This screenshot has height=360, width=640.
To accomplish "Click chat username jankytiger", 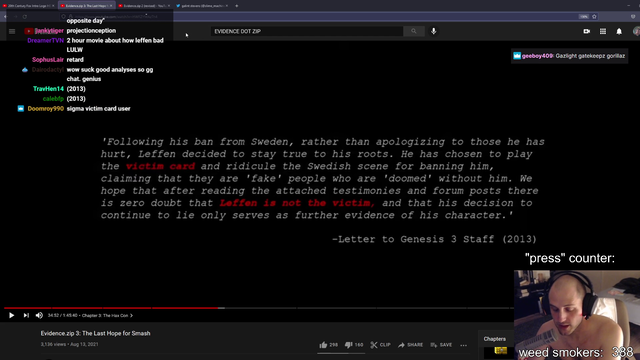I will (49, 31).
